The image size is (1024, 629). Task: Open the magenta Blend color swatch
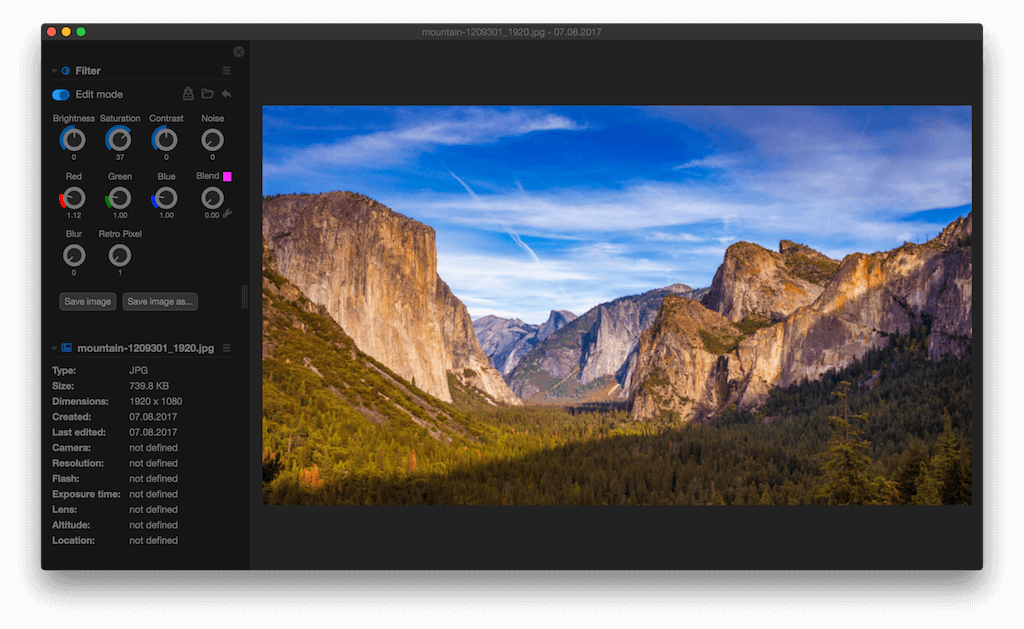(x=227, y=175)
